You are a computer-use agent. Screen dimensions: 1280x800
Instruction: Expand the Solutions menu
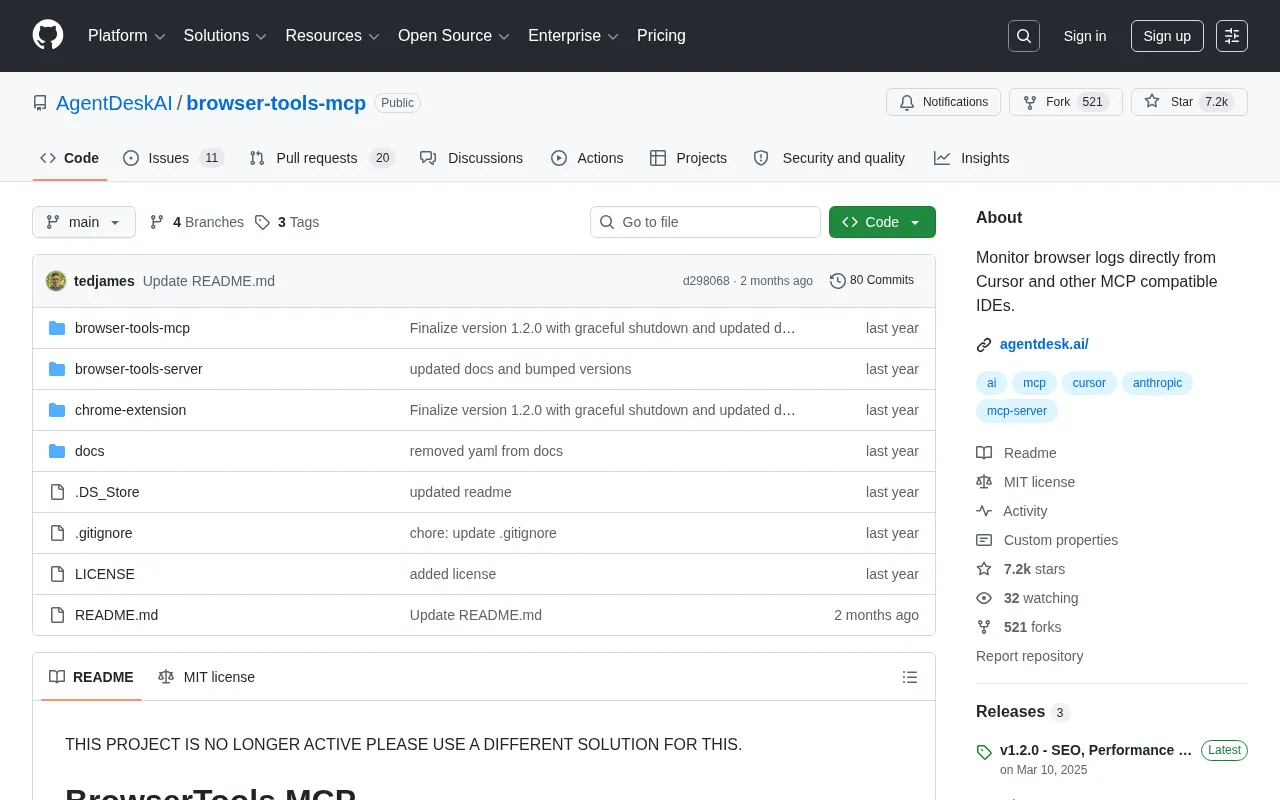point(225,36)
